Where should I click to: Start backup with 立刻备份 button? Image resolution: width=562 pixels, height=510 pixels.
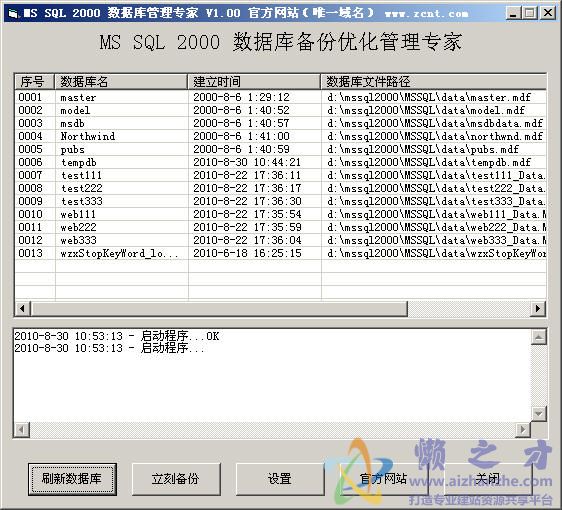coord(176,479)
